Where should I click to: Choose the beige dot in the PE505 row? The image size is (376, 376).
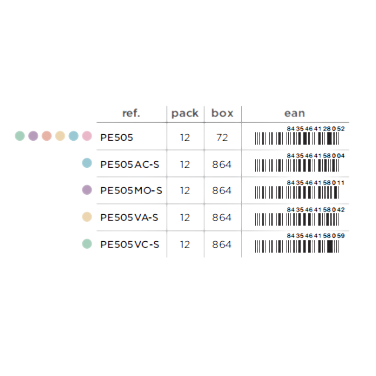(x=60, y=136)
